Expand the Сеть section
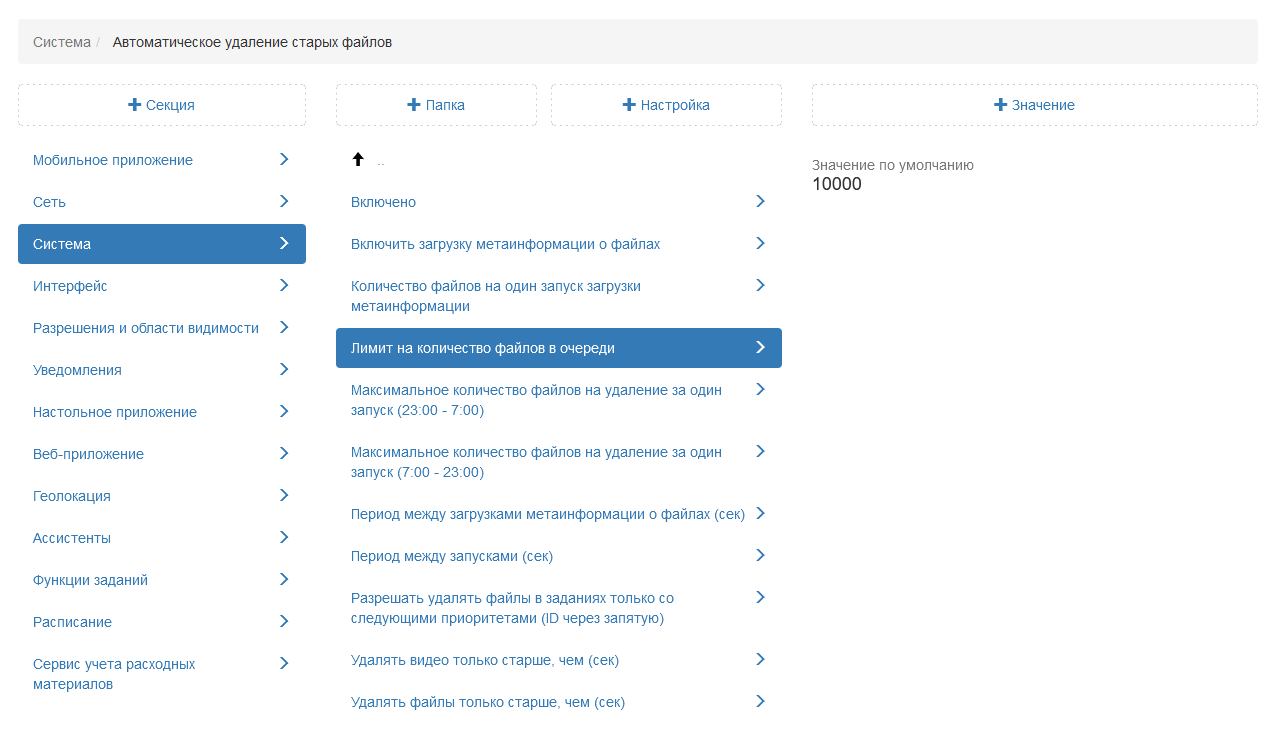Screen dimensions: 1277x737 pyautogui.click(x=50, y=202)
